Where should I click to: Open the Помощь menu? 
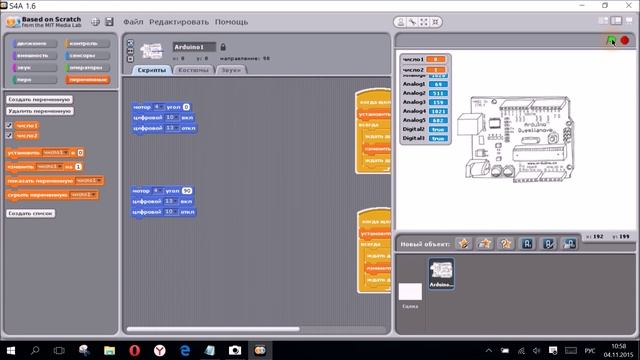click(231, 22)
